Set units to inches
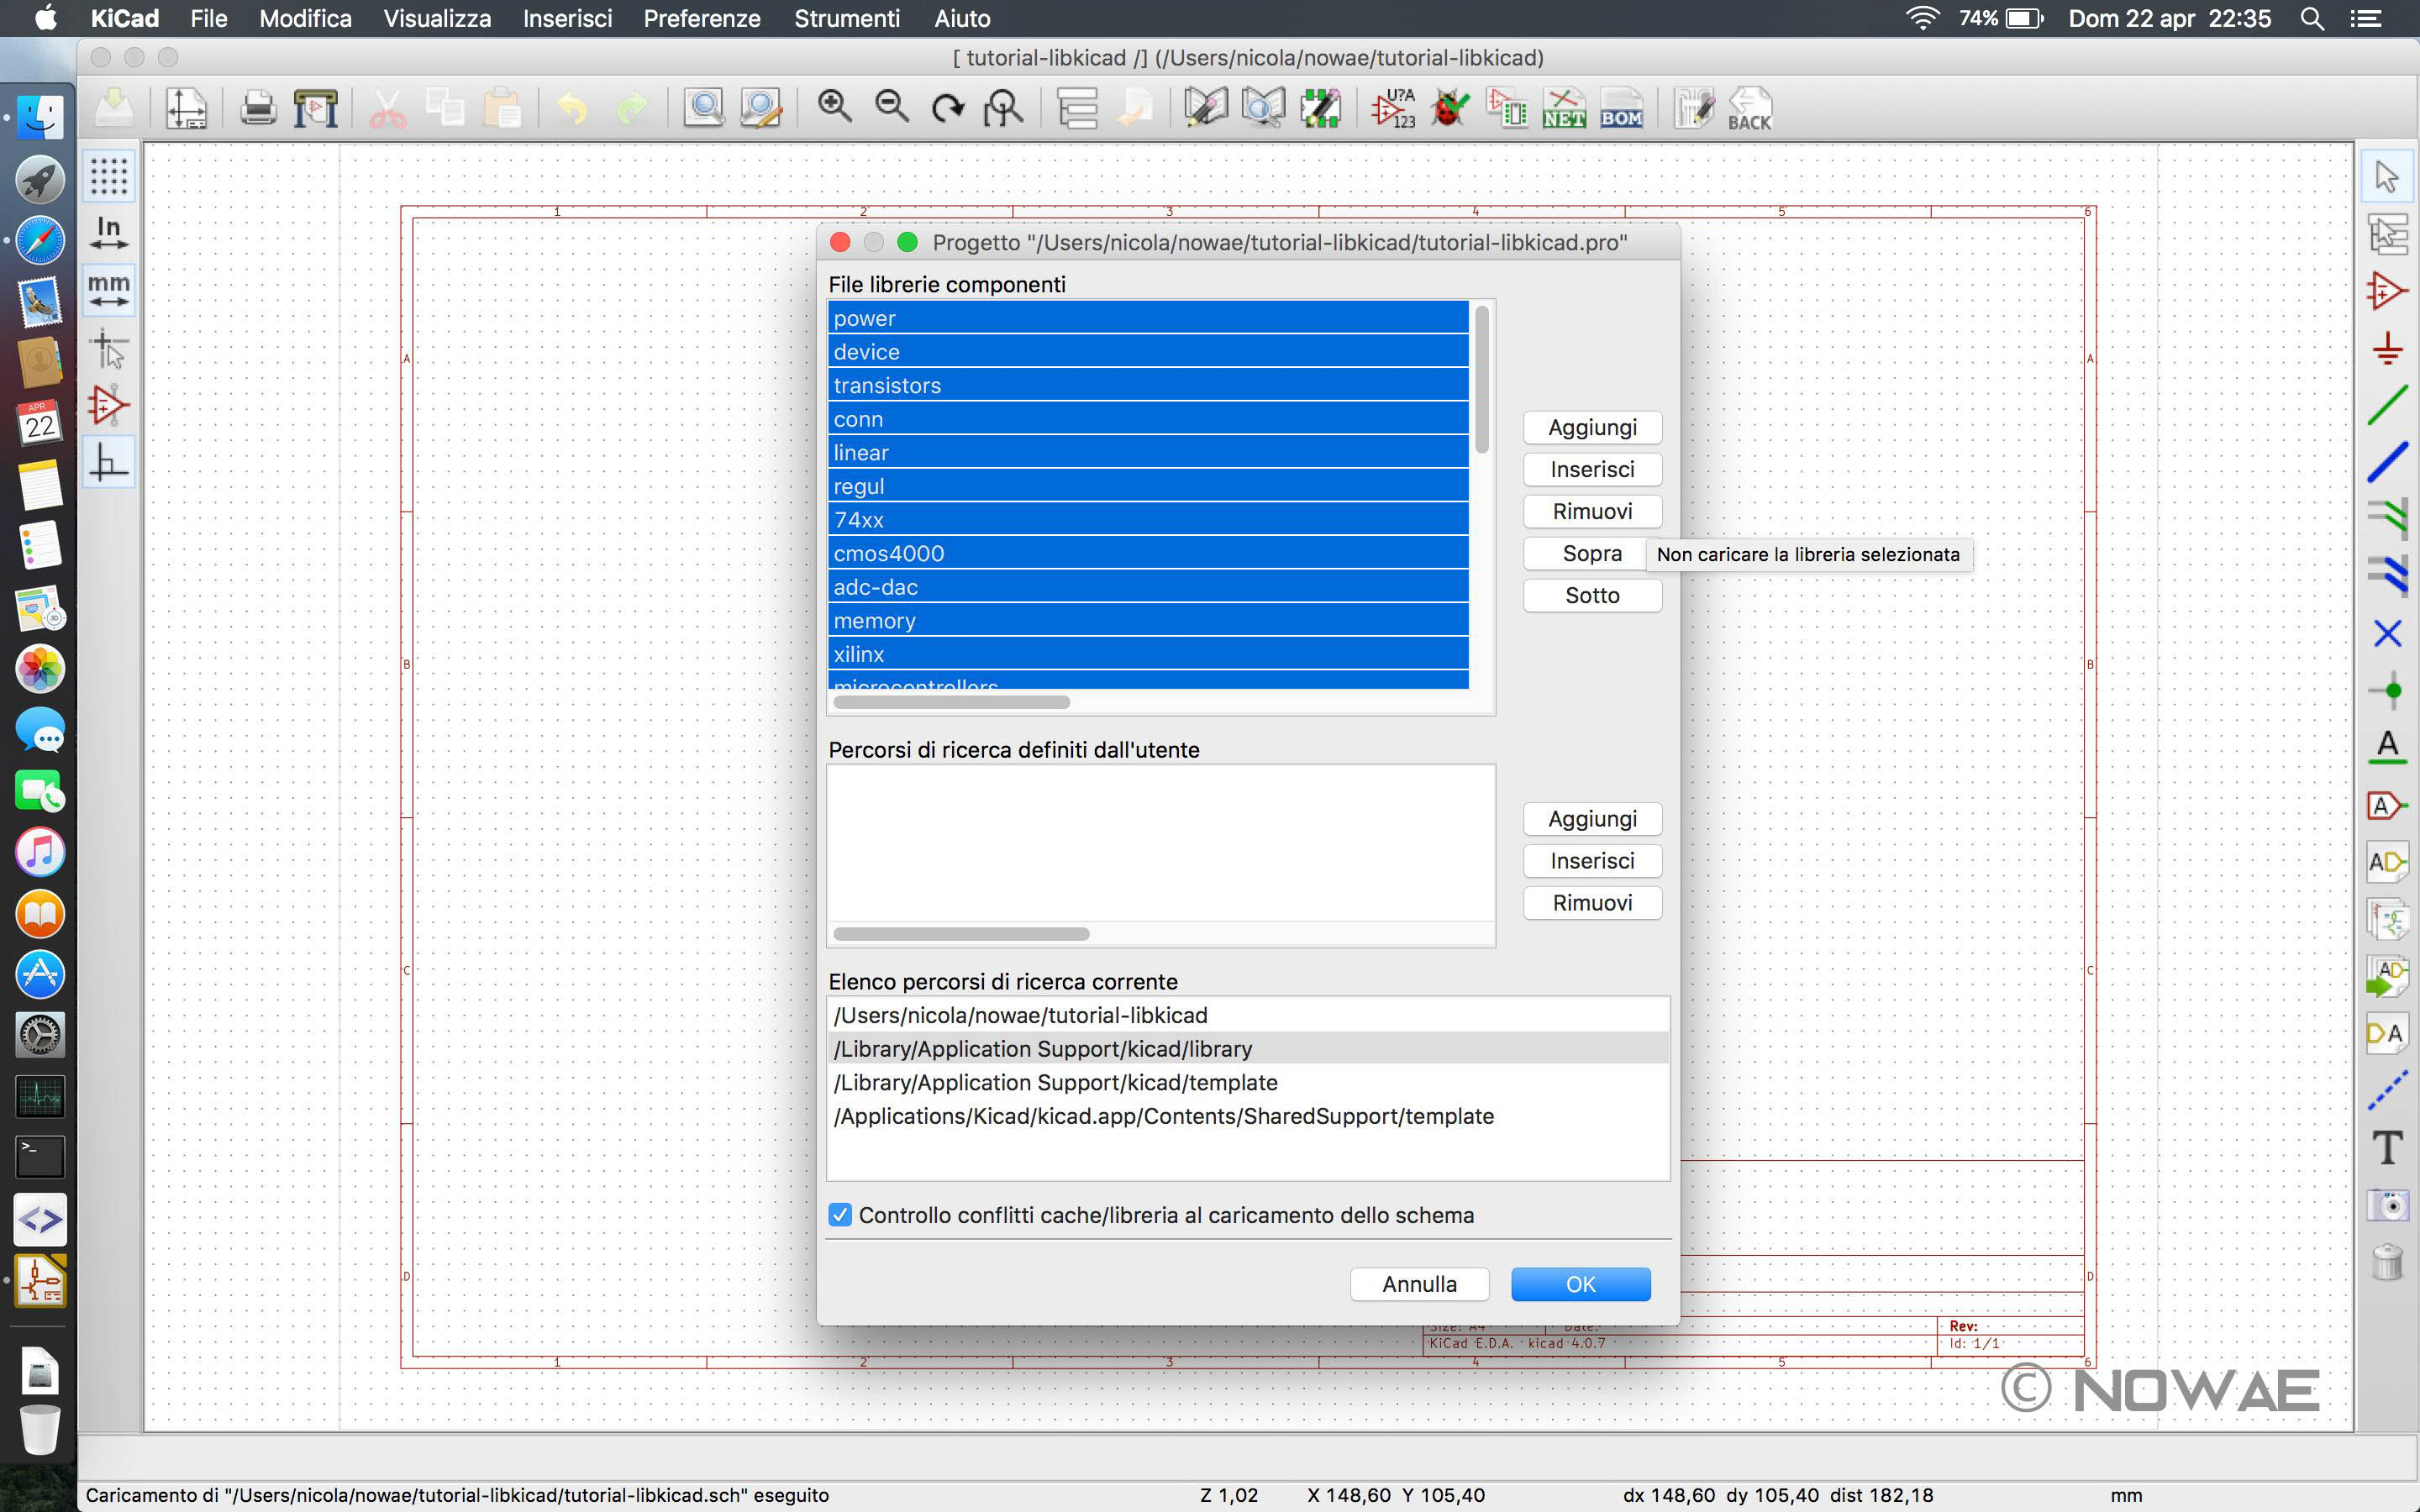The width and height of the screenshot is (2420, 1512). click(x=109, y=233)
